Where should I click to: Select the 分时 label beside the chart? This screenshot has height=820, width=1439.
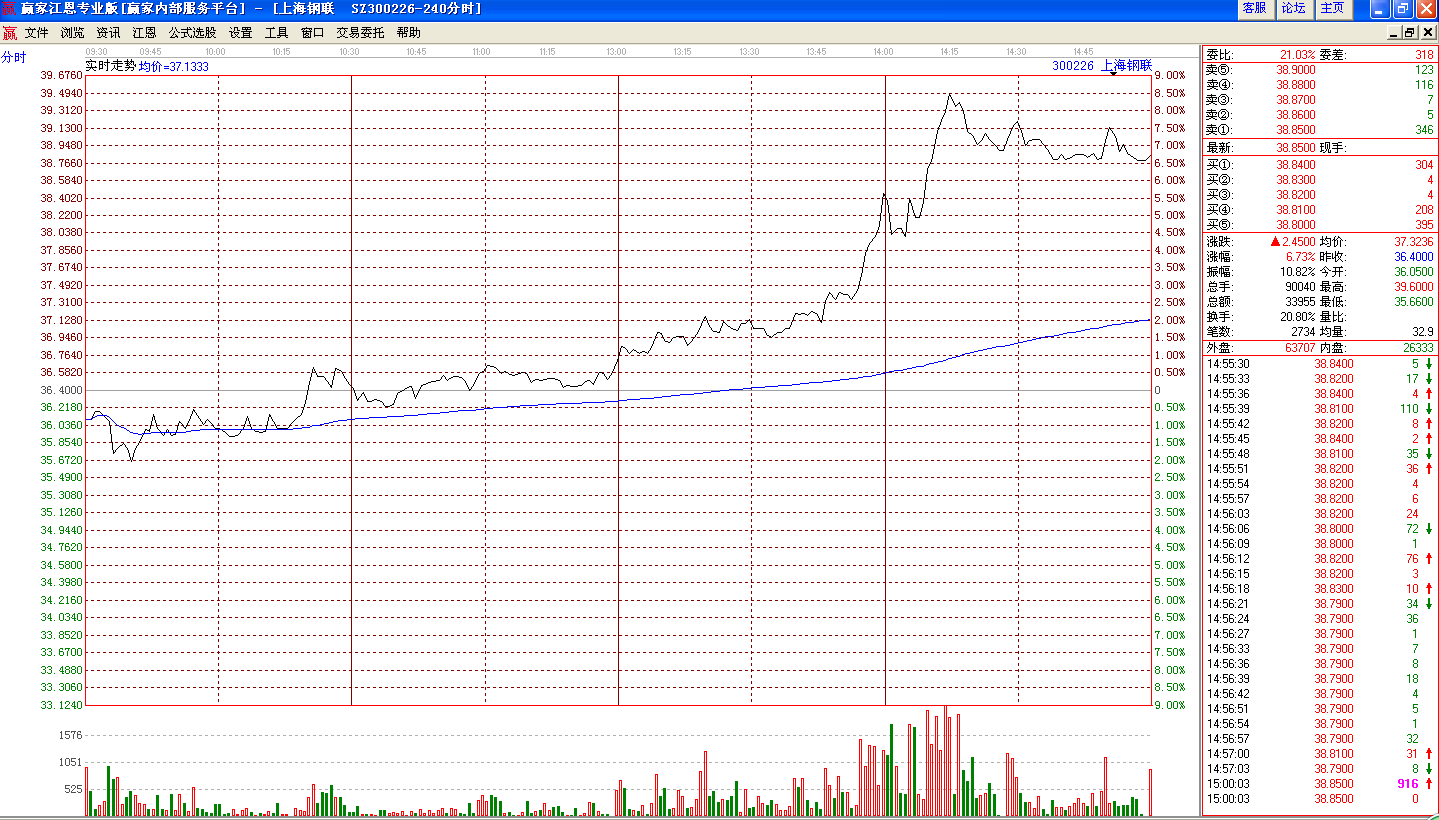13,58
